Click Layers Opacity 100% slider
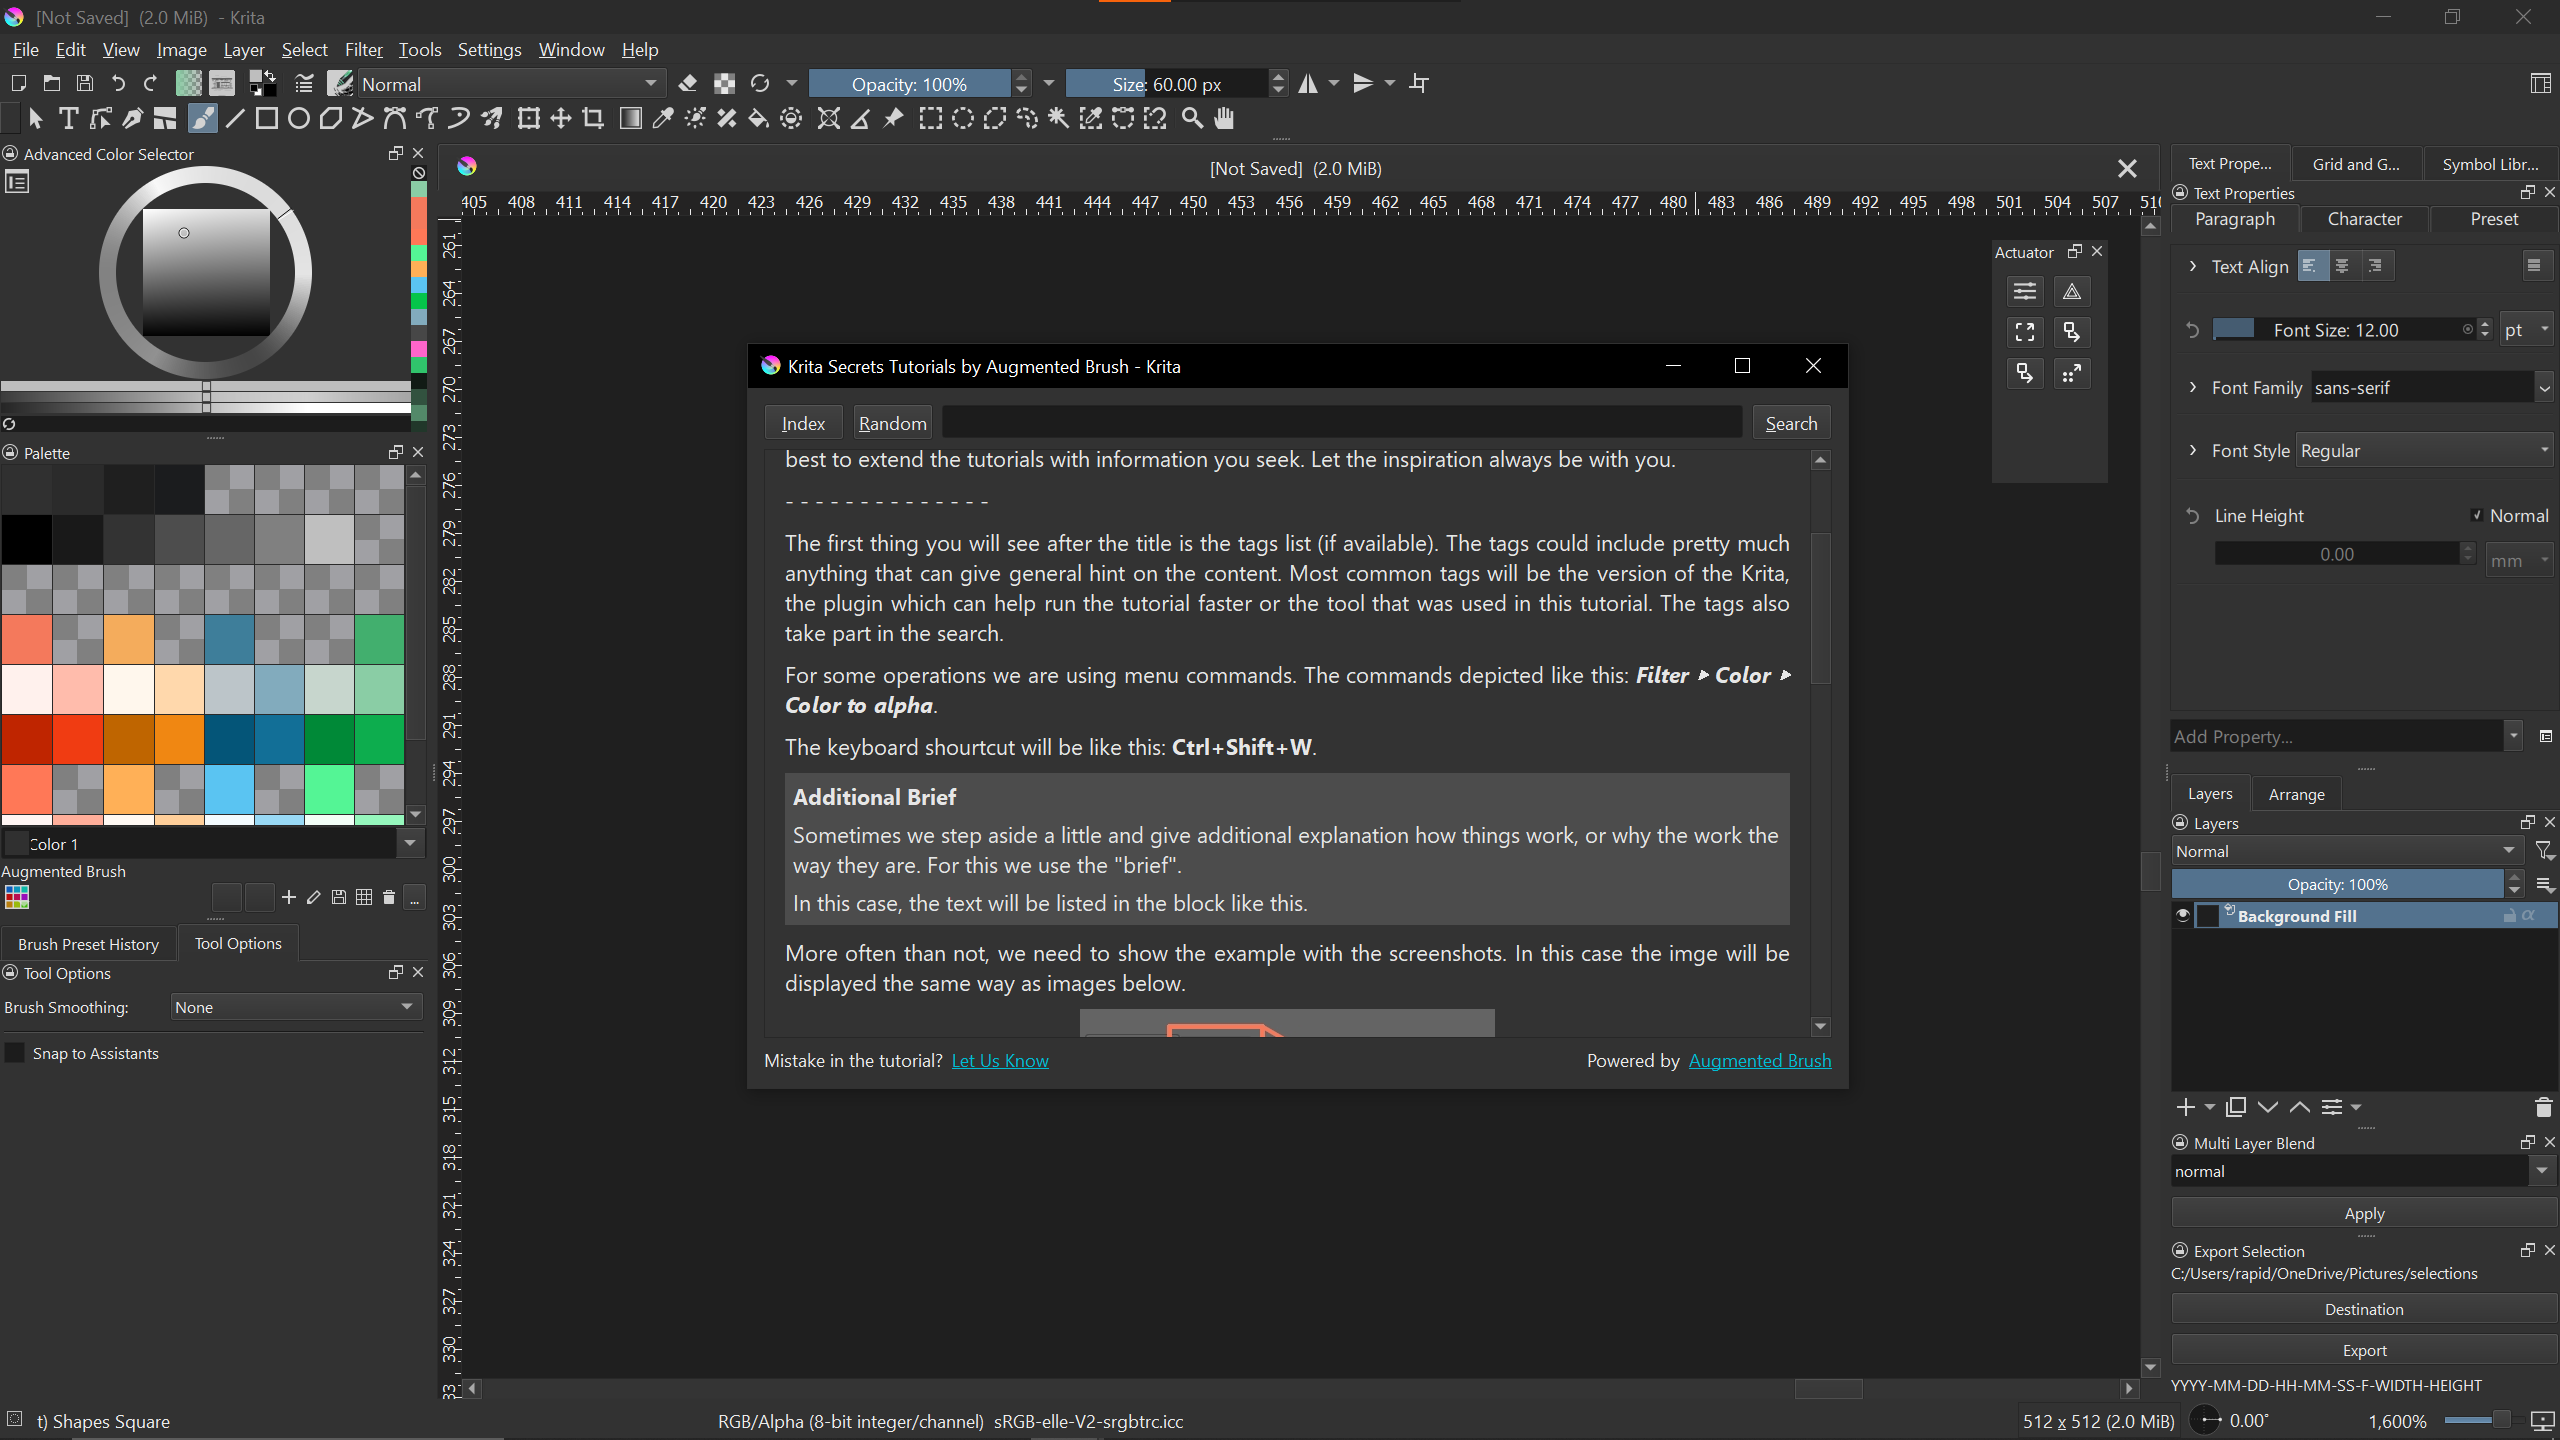This screenshot has height=1440, width=2560. (x=2337, y=884)
